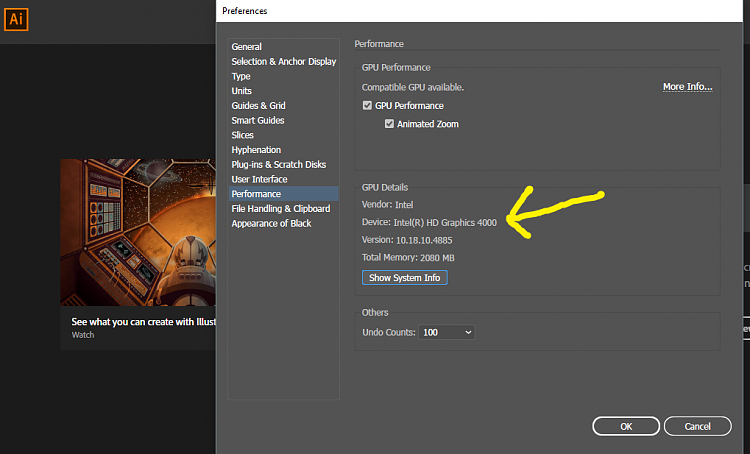Click the Adobe Illustrator Ai logo
750x454 pixels.
tap(16, 20)
